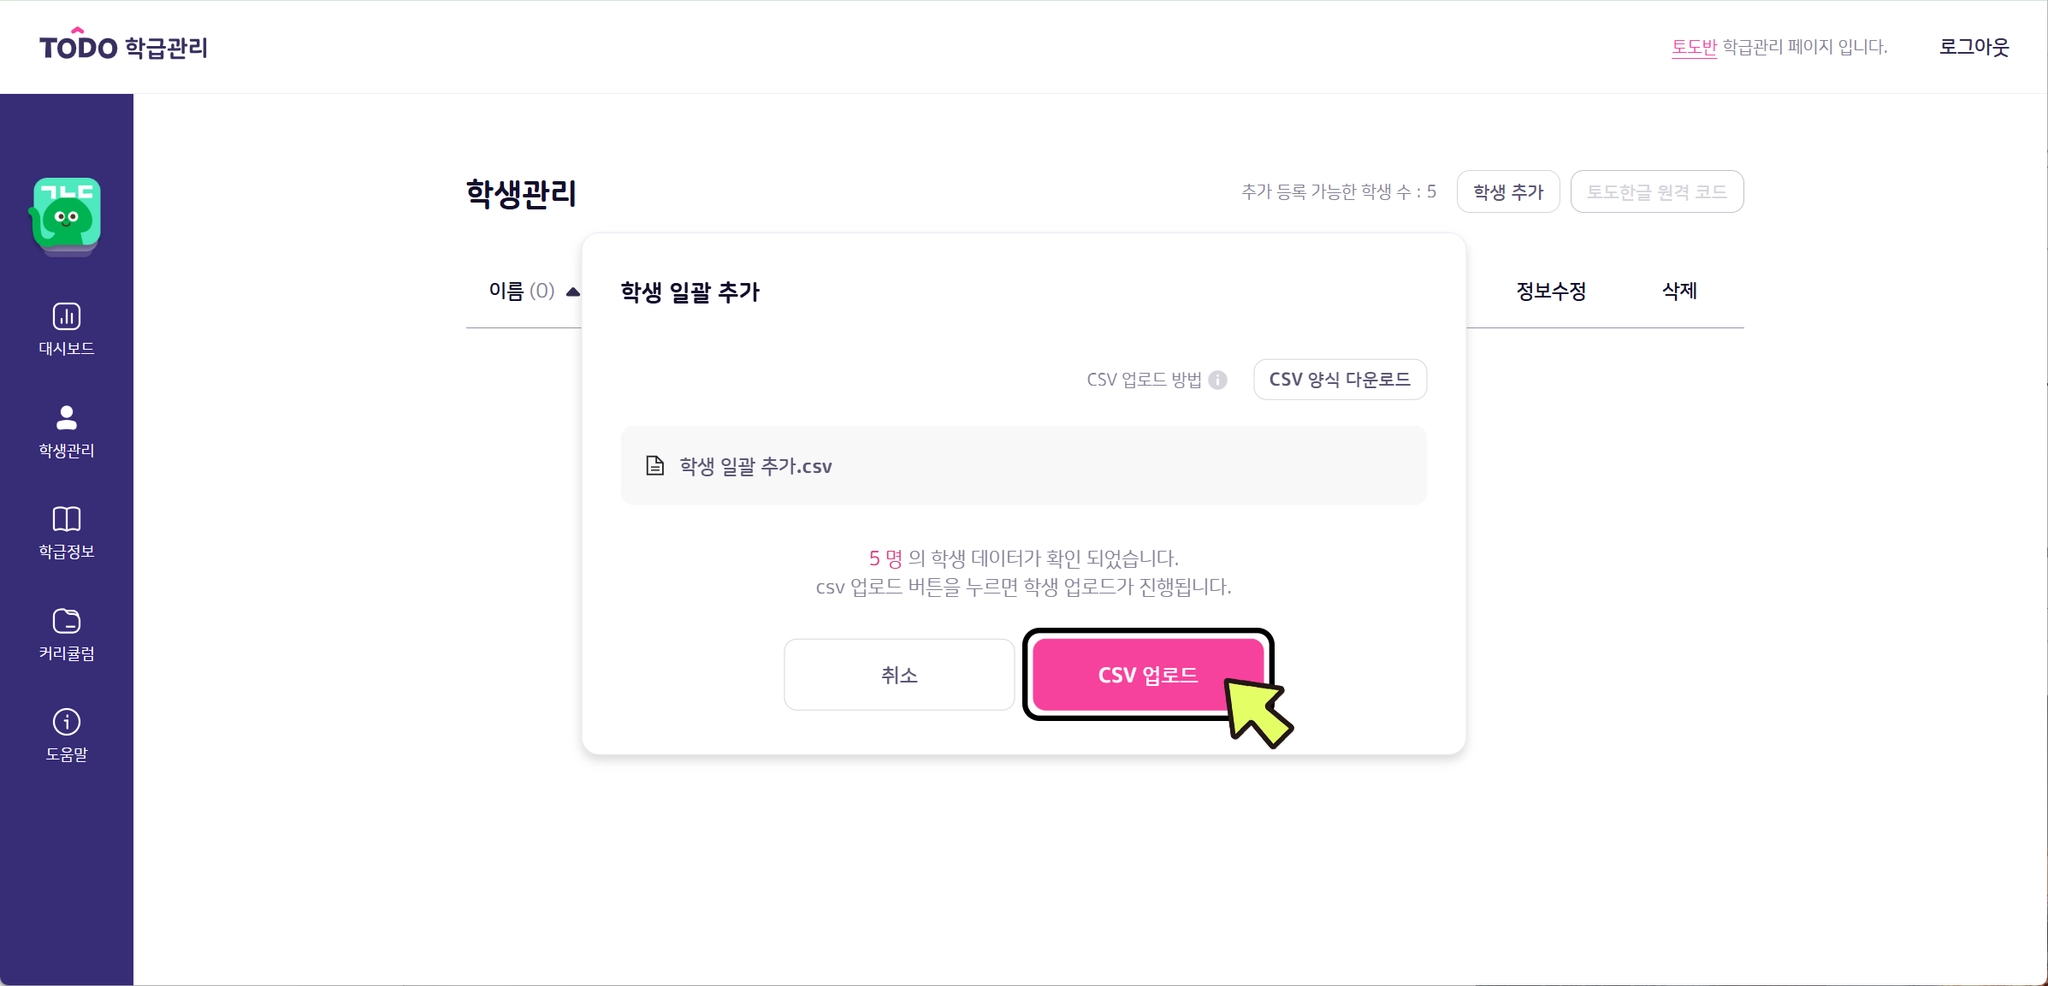Click the 이름 (0) column header

pyautogui.click(x=520, y=291)
